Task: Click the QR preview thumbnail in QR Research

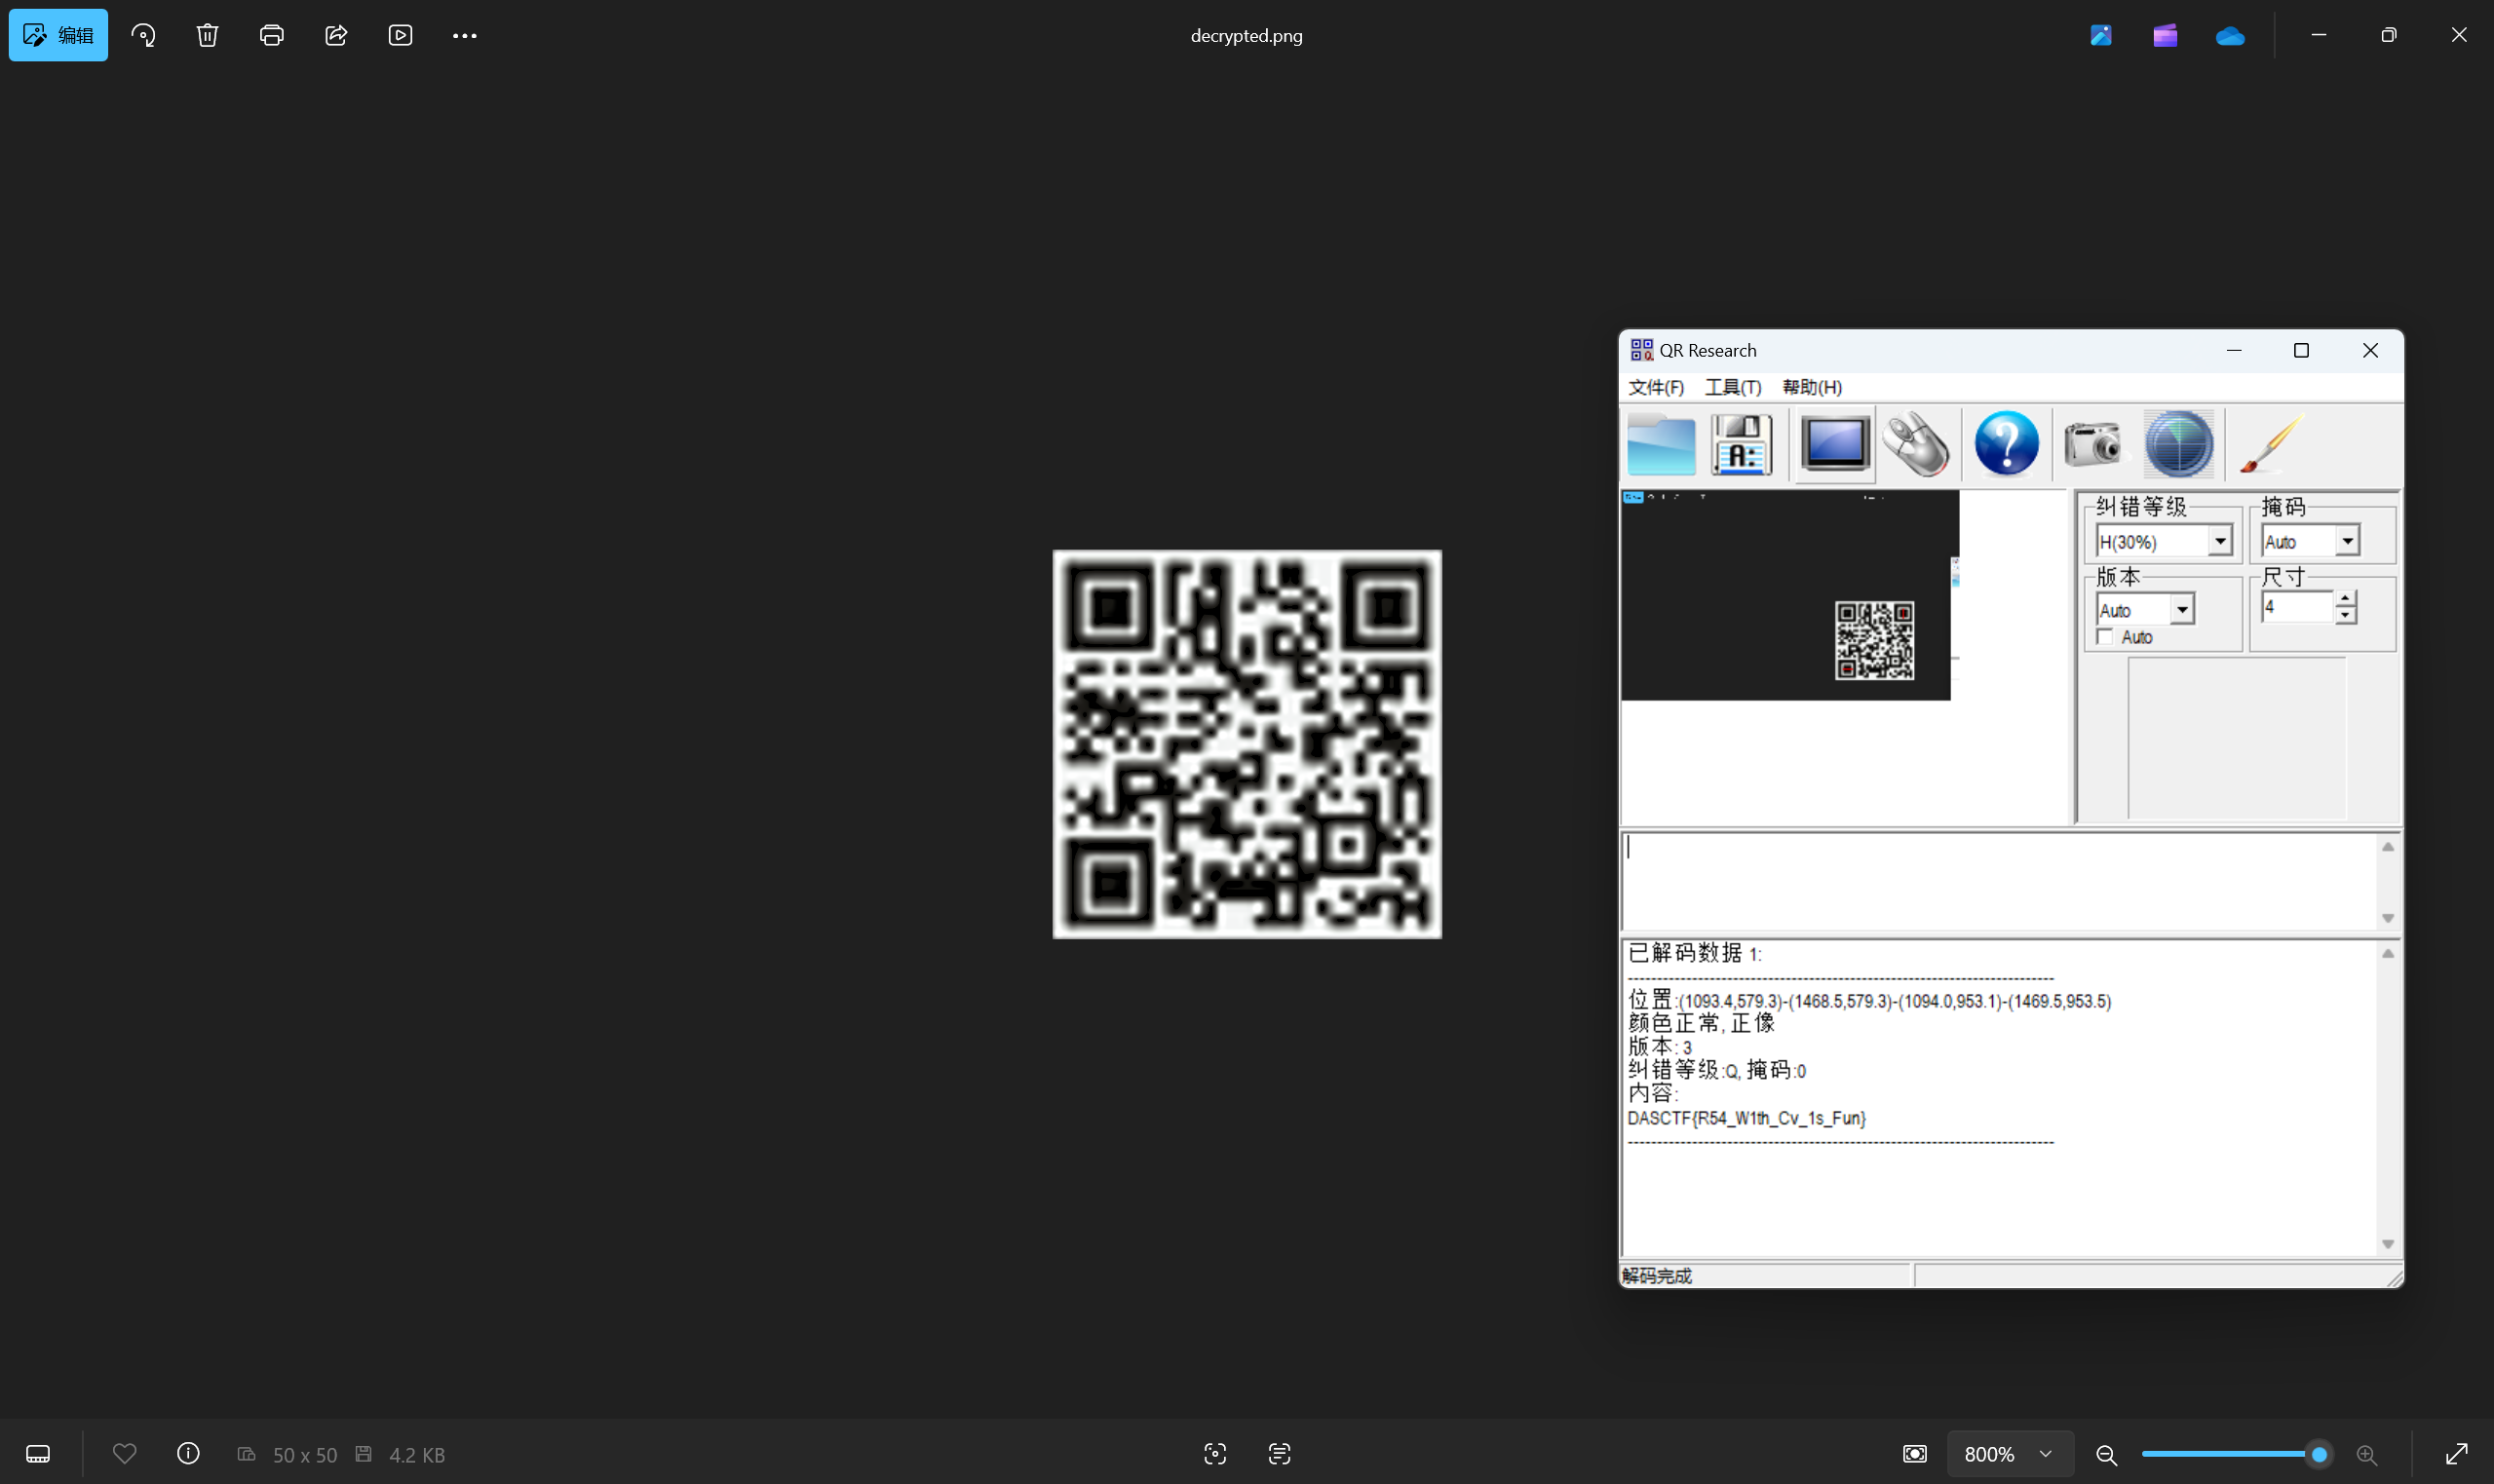Action: pyautogui.click(x=1790, y=595)
